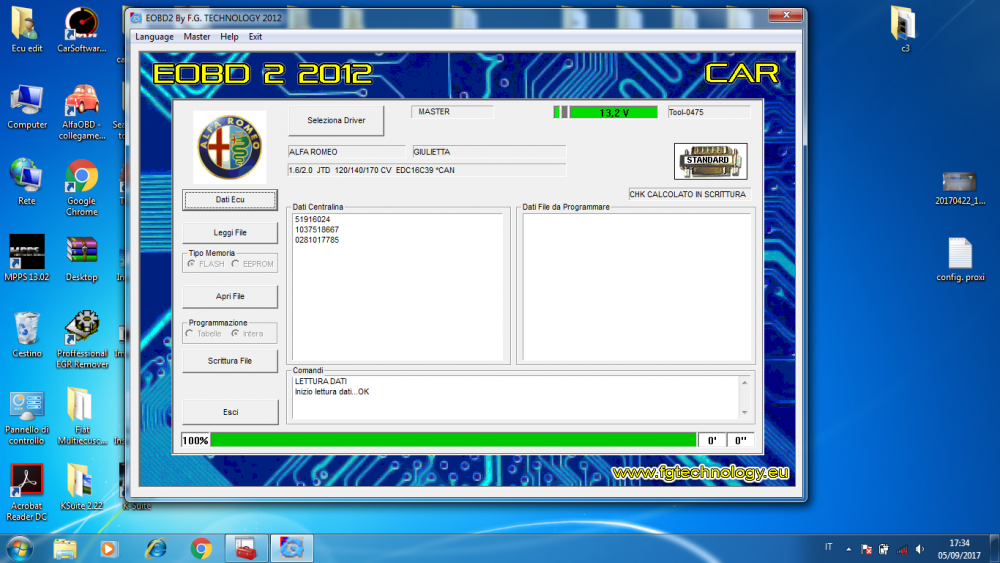
Task: Select EEPROM memory type
Action: pos(253,263)
